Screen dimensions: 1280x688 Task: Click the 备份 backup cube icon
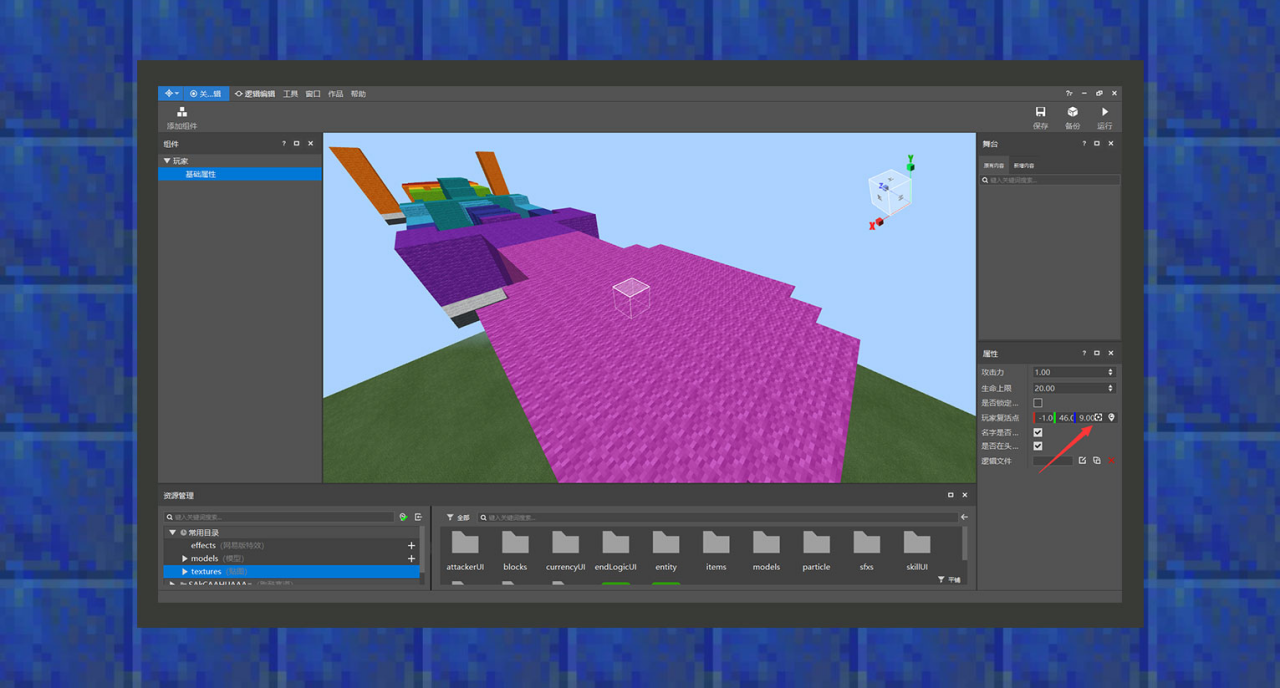point(1072,112)
